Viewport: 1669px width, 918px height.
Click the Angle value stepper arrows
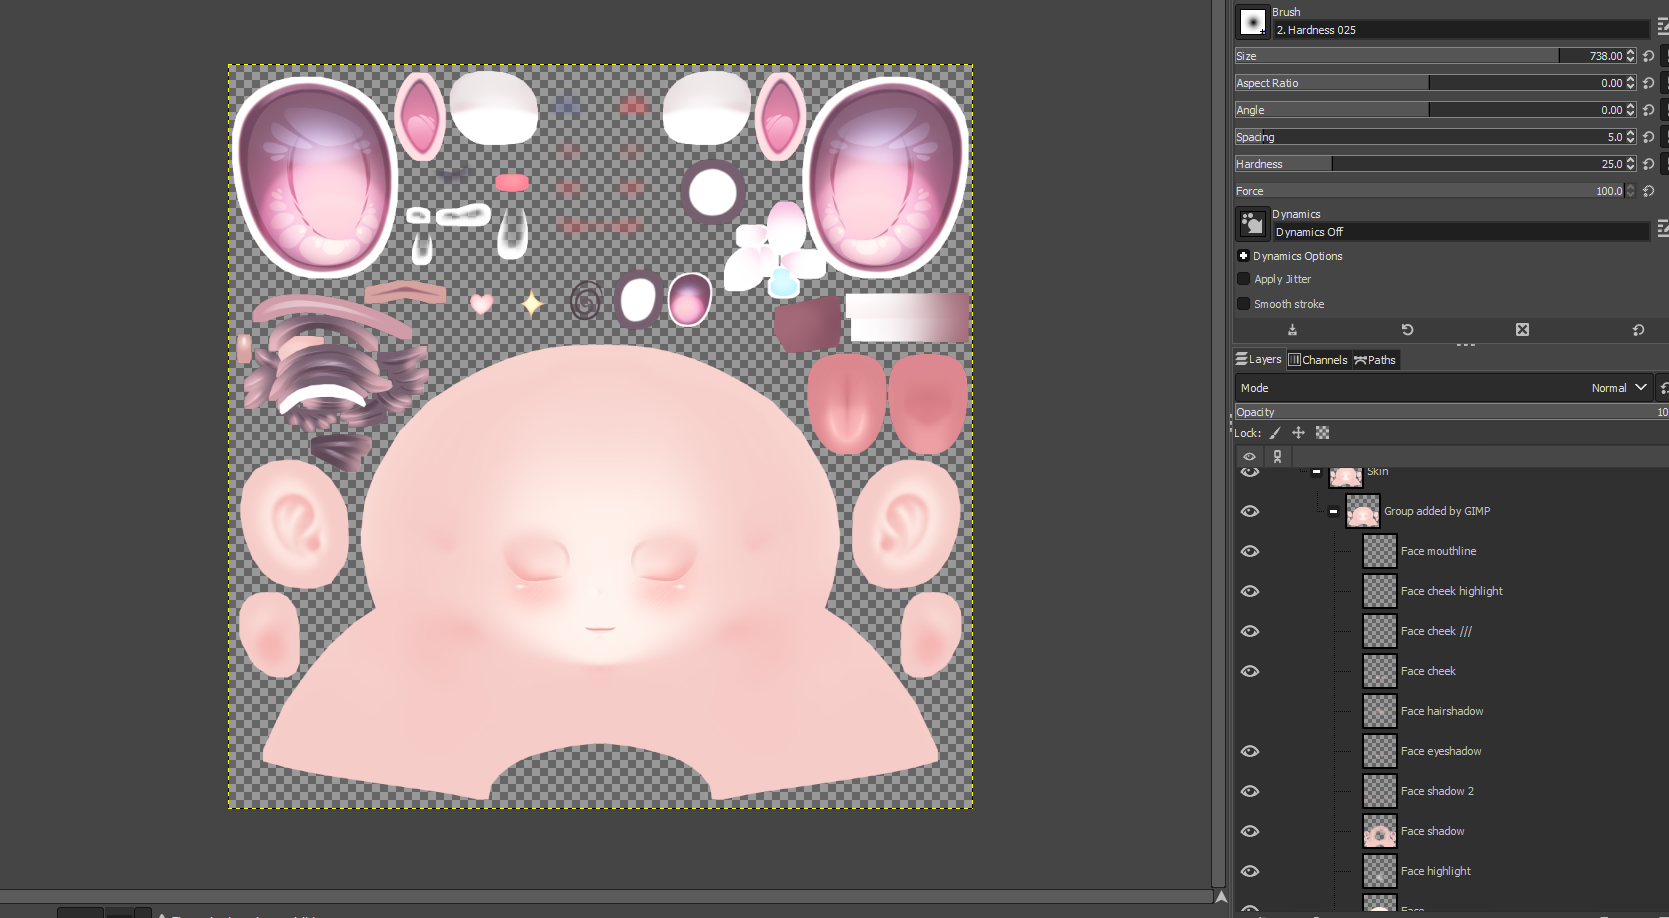[1631, 110]
